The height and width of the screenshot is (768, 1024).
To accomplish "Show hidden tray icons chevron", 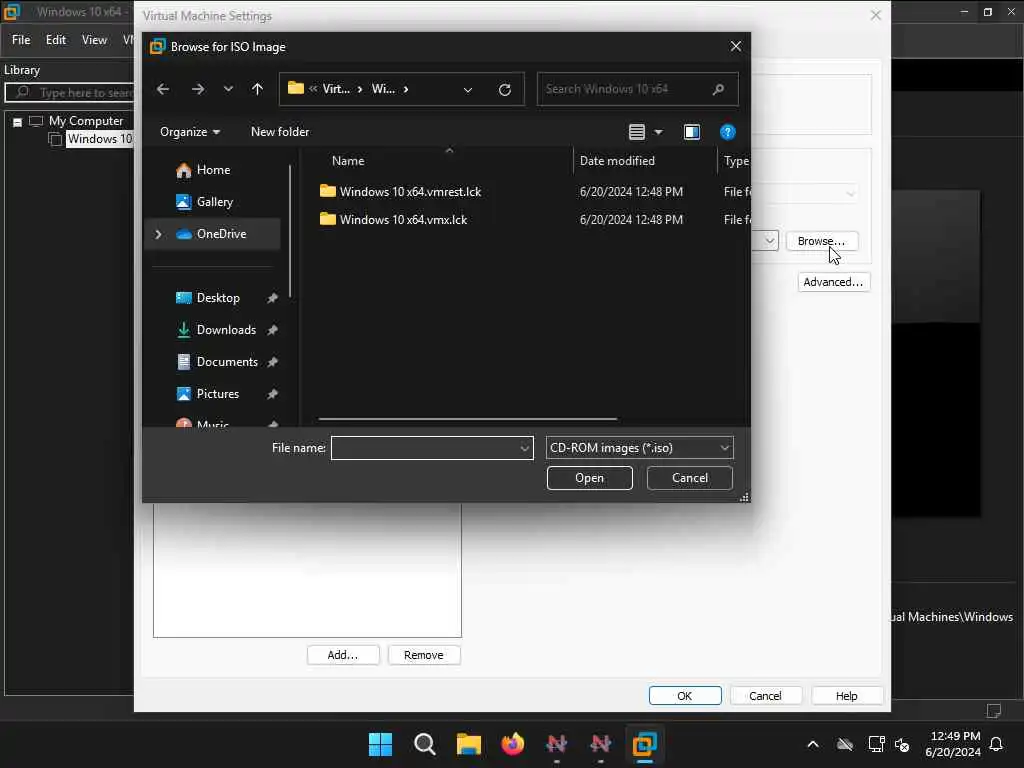I will point(812,744).
